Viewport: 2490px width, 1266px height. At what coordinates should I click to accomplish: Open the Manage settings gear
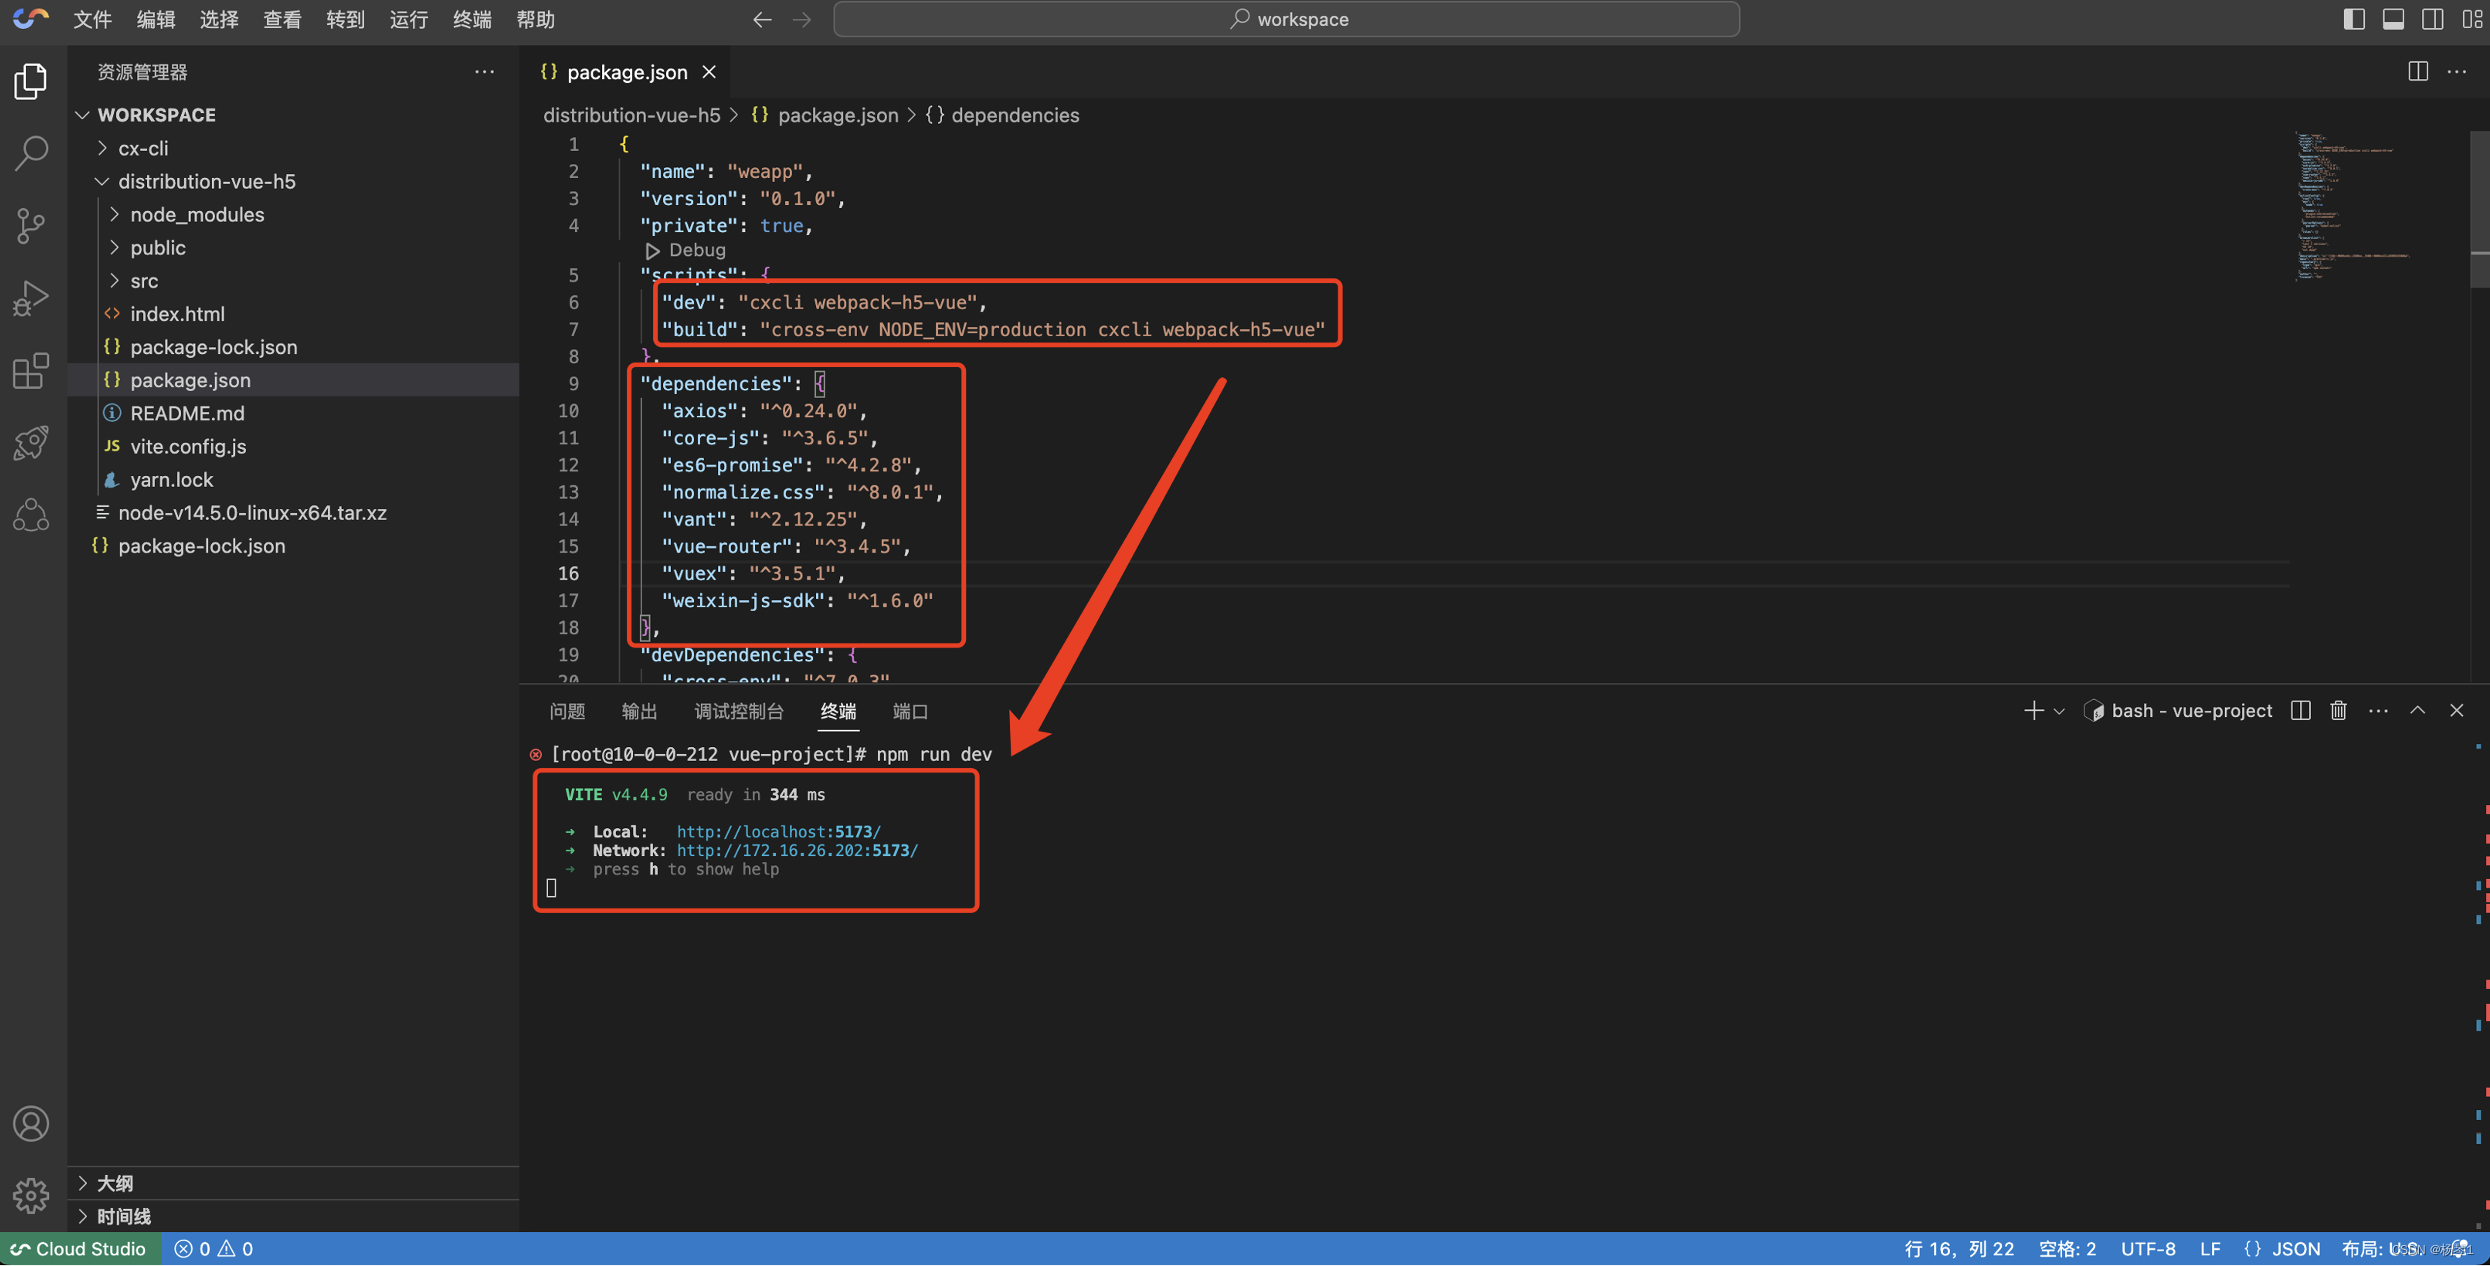click(x=31, y=1195)
